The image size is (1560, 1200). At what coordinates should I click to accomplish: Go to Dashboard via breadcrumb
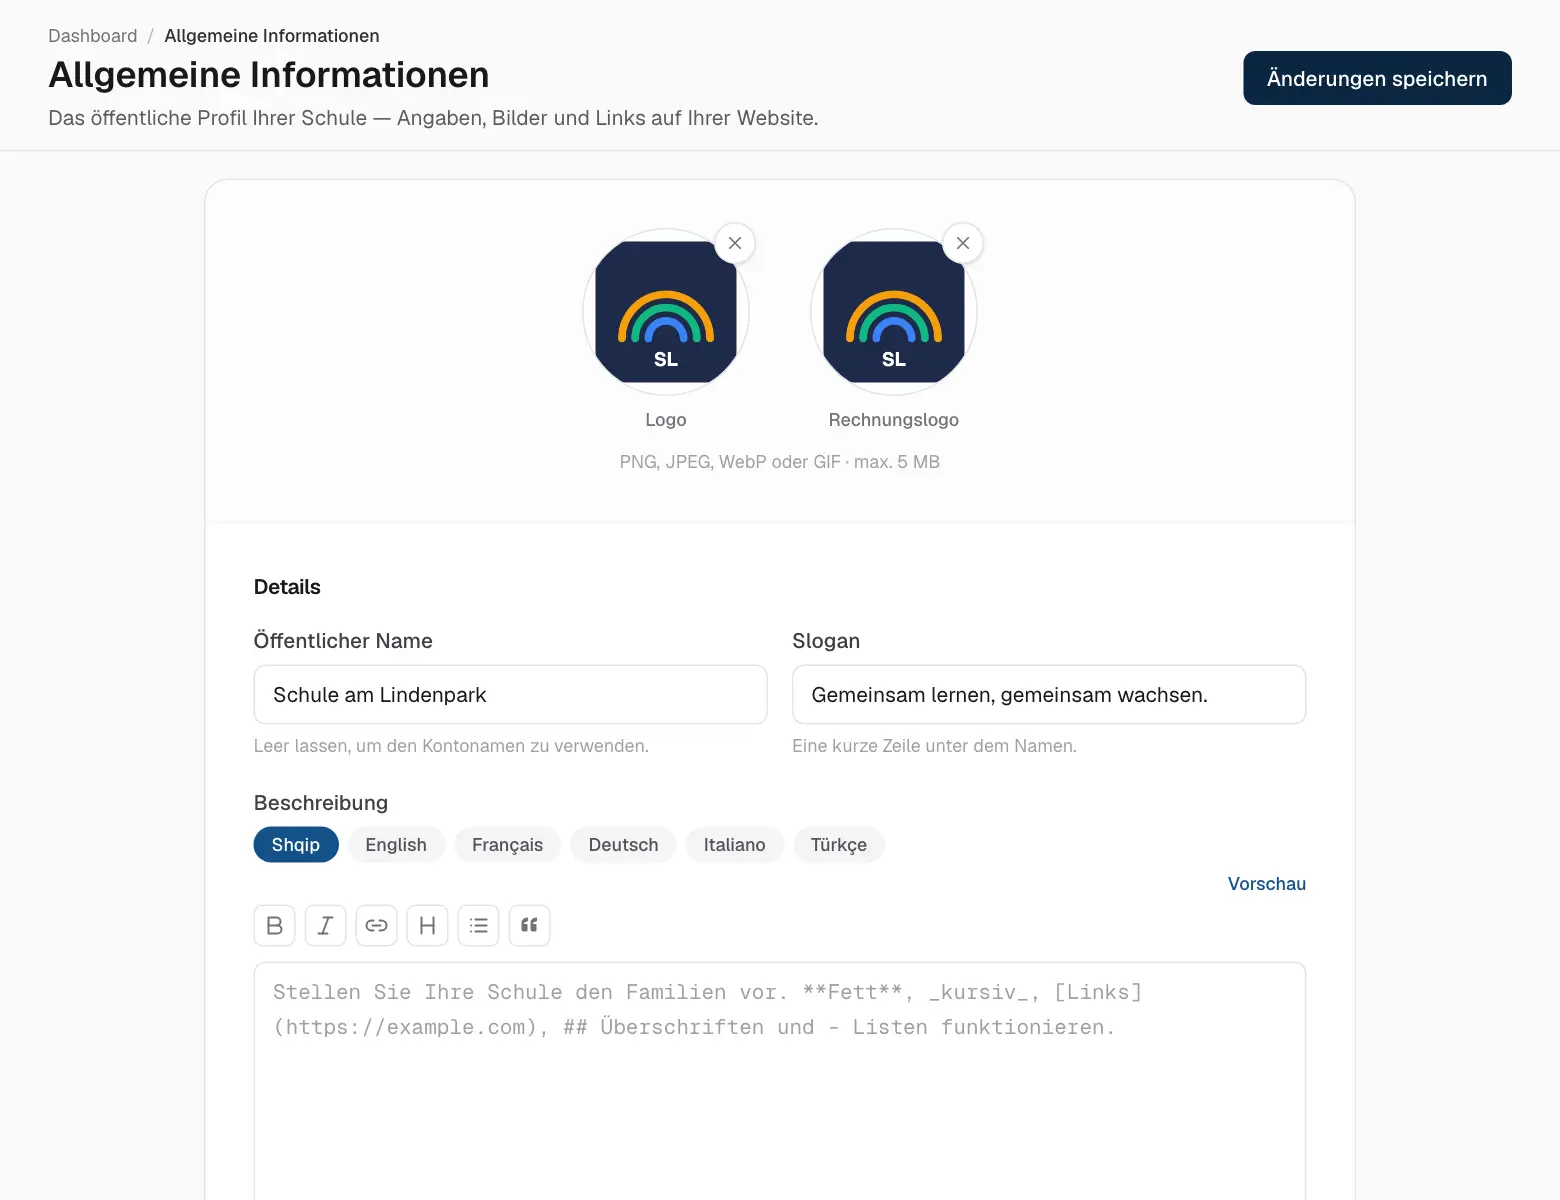click(x=93, y=36)
